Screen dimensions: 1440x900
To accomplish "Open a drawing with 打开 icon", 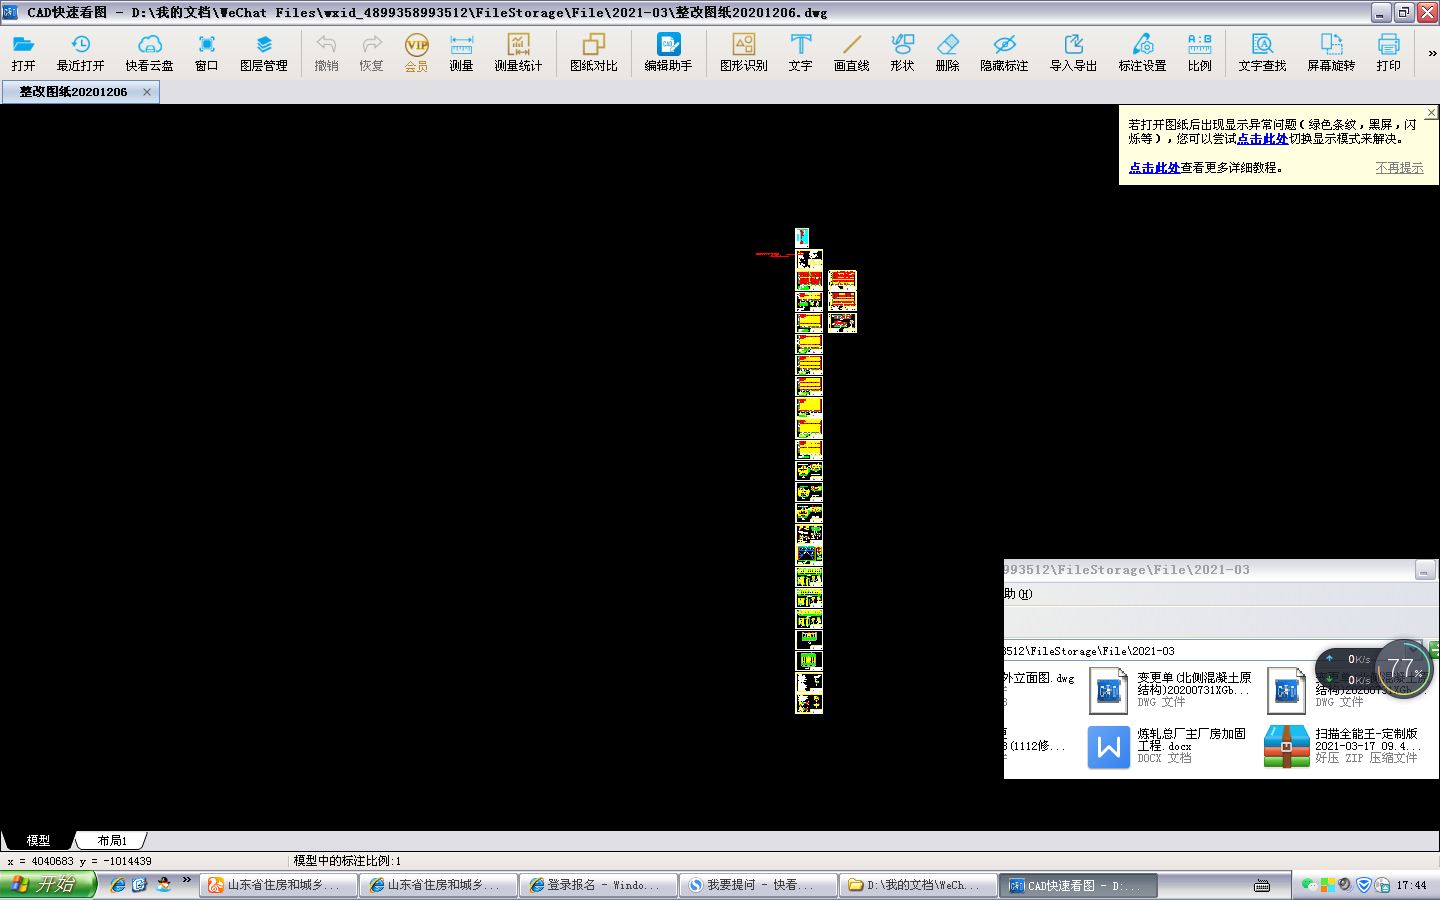I will point(23,52).
